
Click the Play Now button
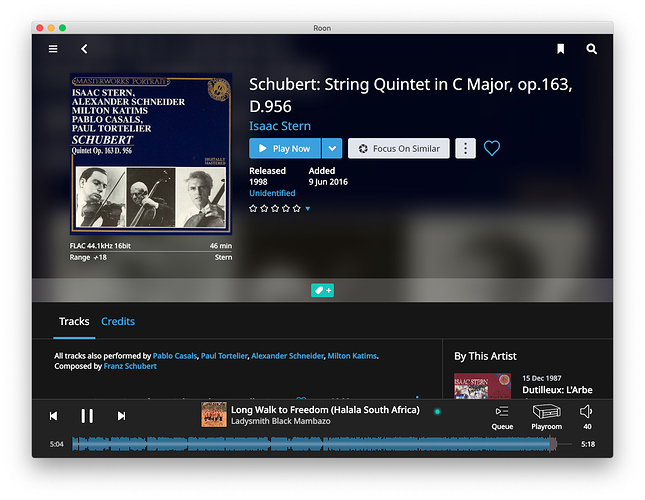tap(285, 148)
